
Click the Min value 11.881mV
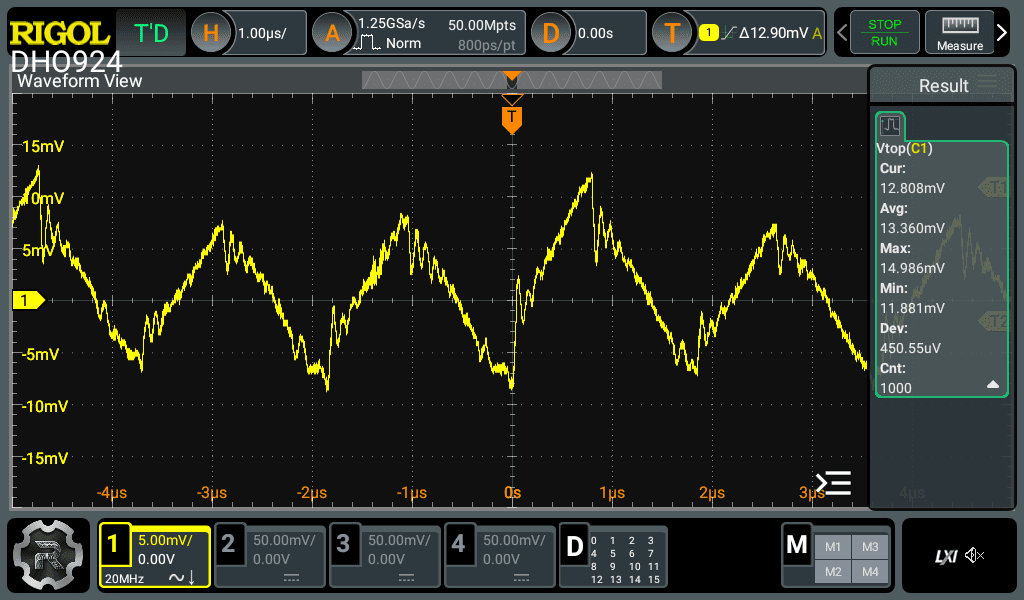(x=912, y=308)
